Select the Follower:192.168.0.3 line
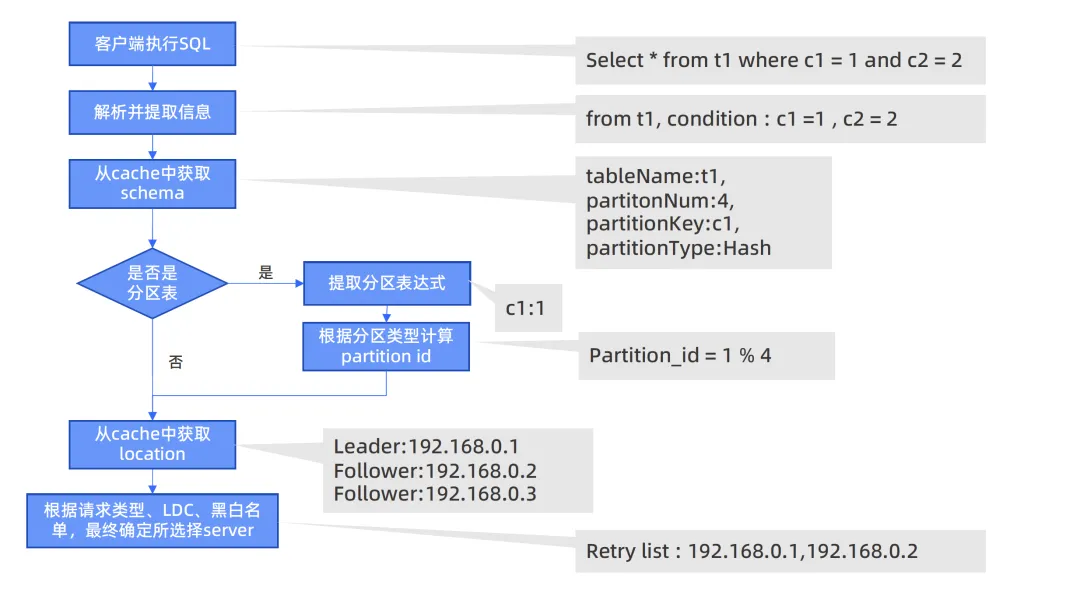Image resolution: width=1080 pixels, height=593 pixels. click(435, 494)
